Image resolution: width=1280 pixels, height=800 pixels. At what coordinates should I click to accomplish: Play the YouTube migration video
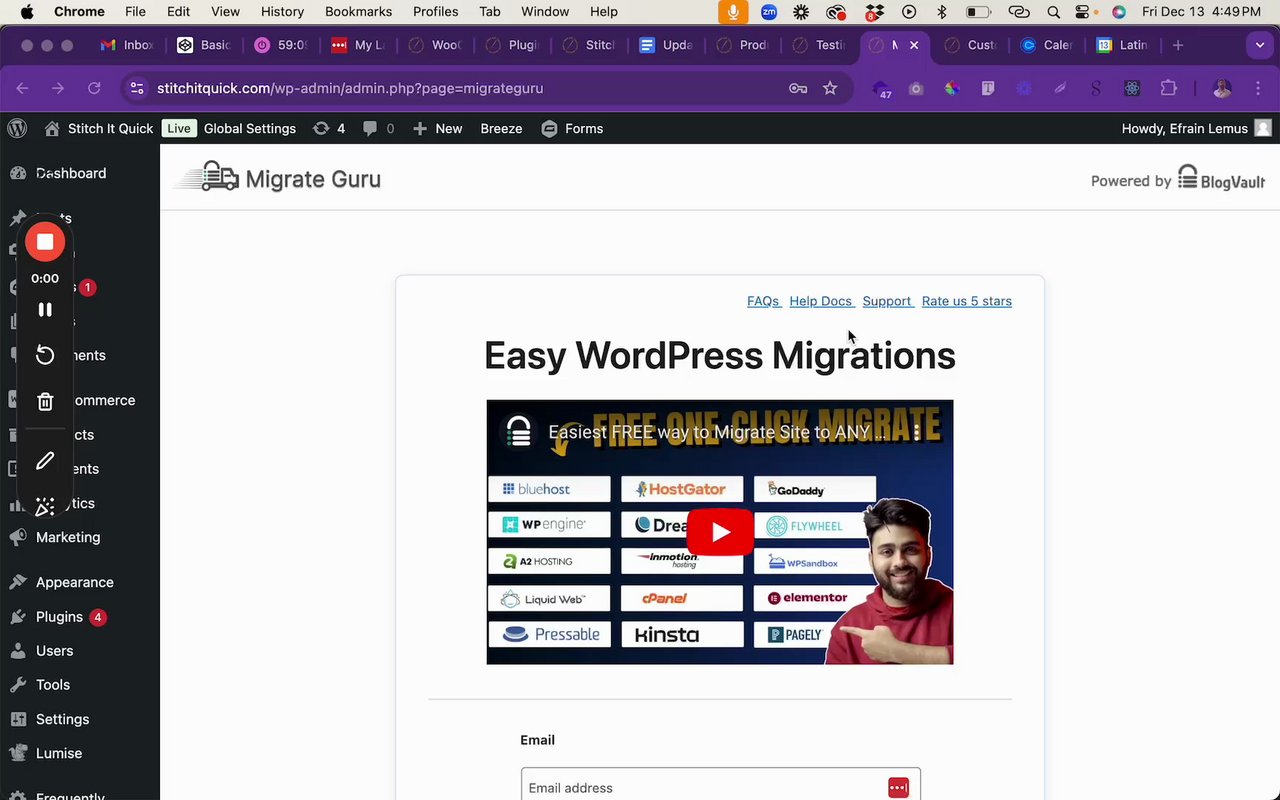[x=720, y=532]
